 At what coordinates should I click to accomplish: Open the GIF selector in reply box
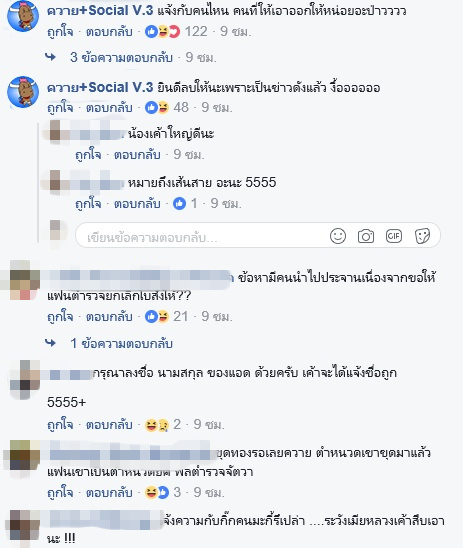[x=394, y=236]
